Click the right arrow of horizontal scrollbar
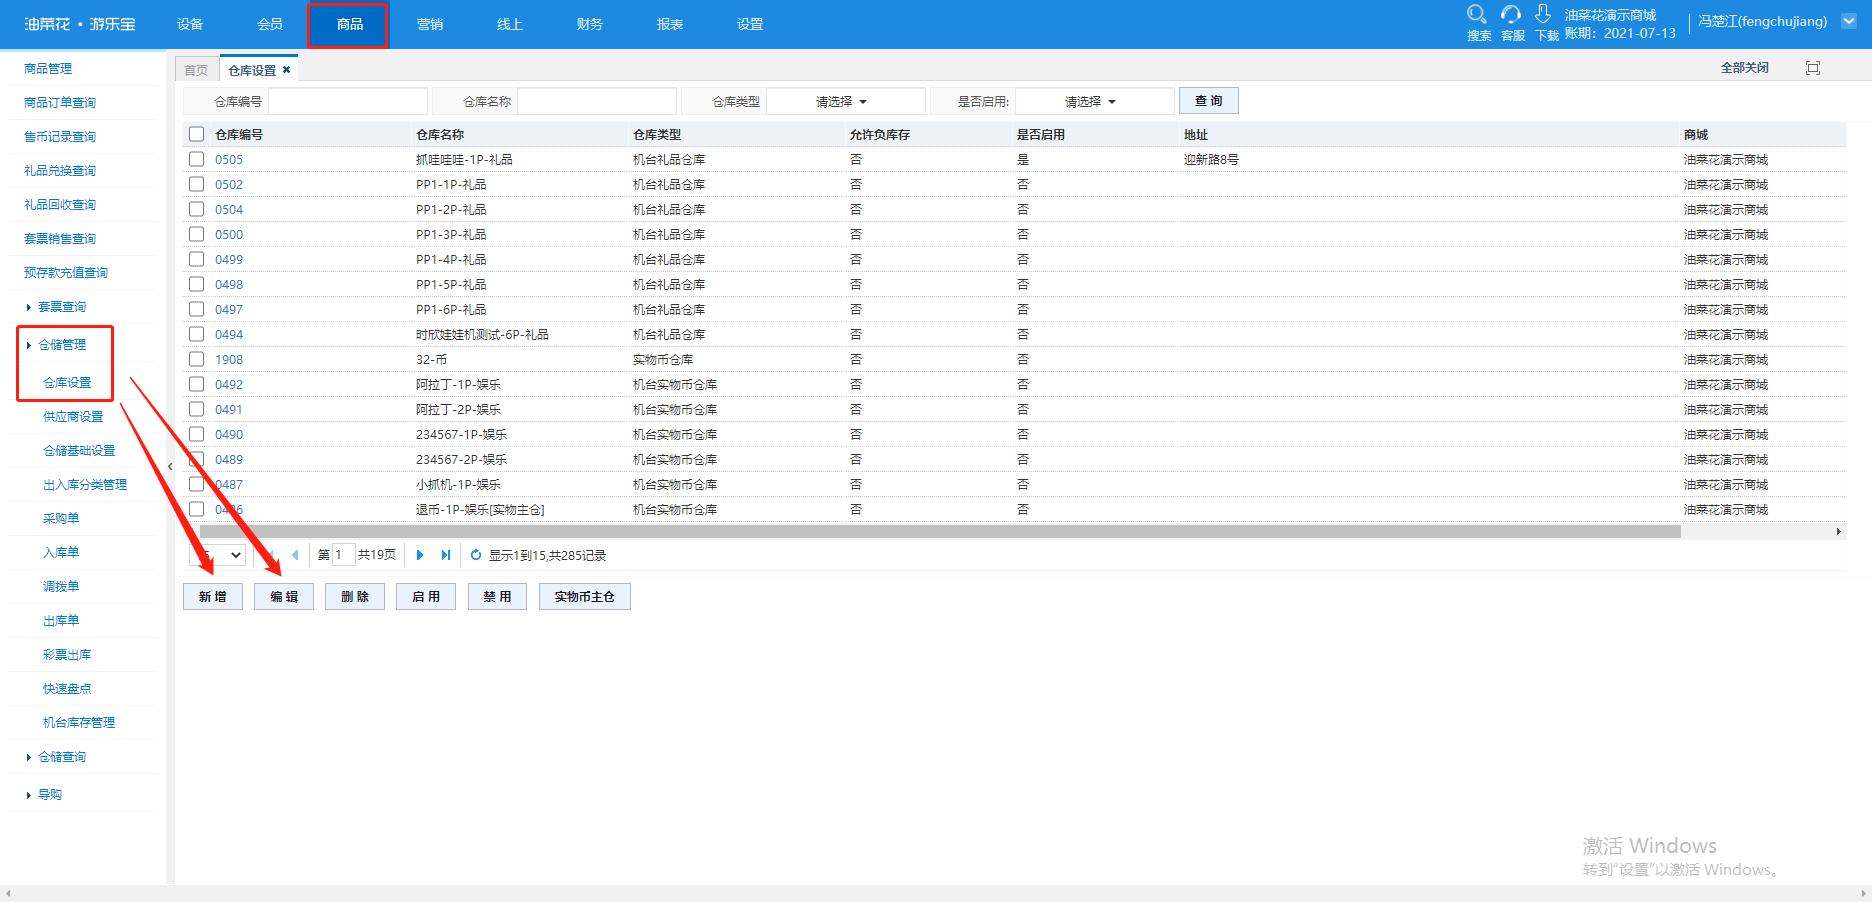 1838,532
